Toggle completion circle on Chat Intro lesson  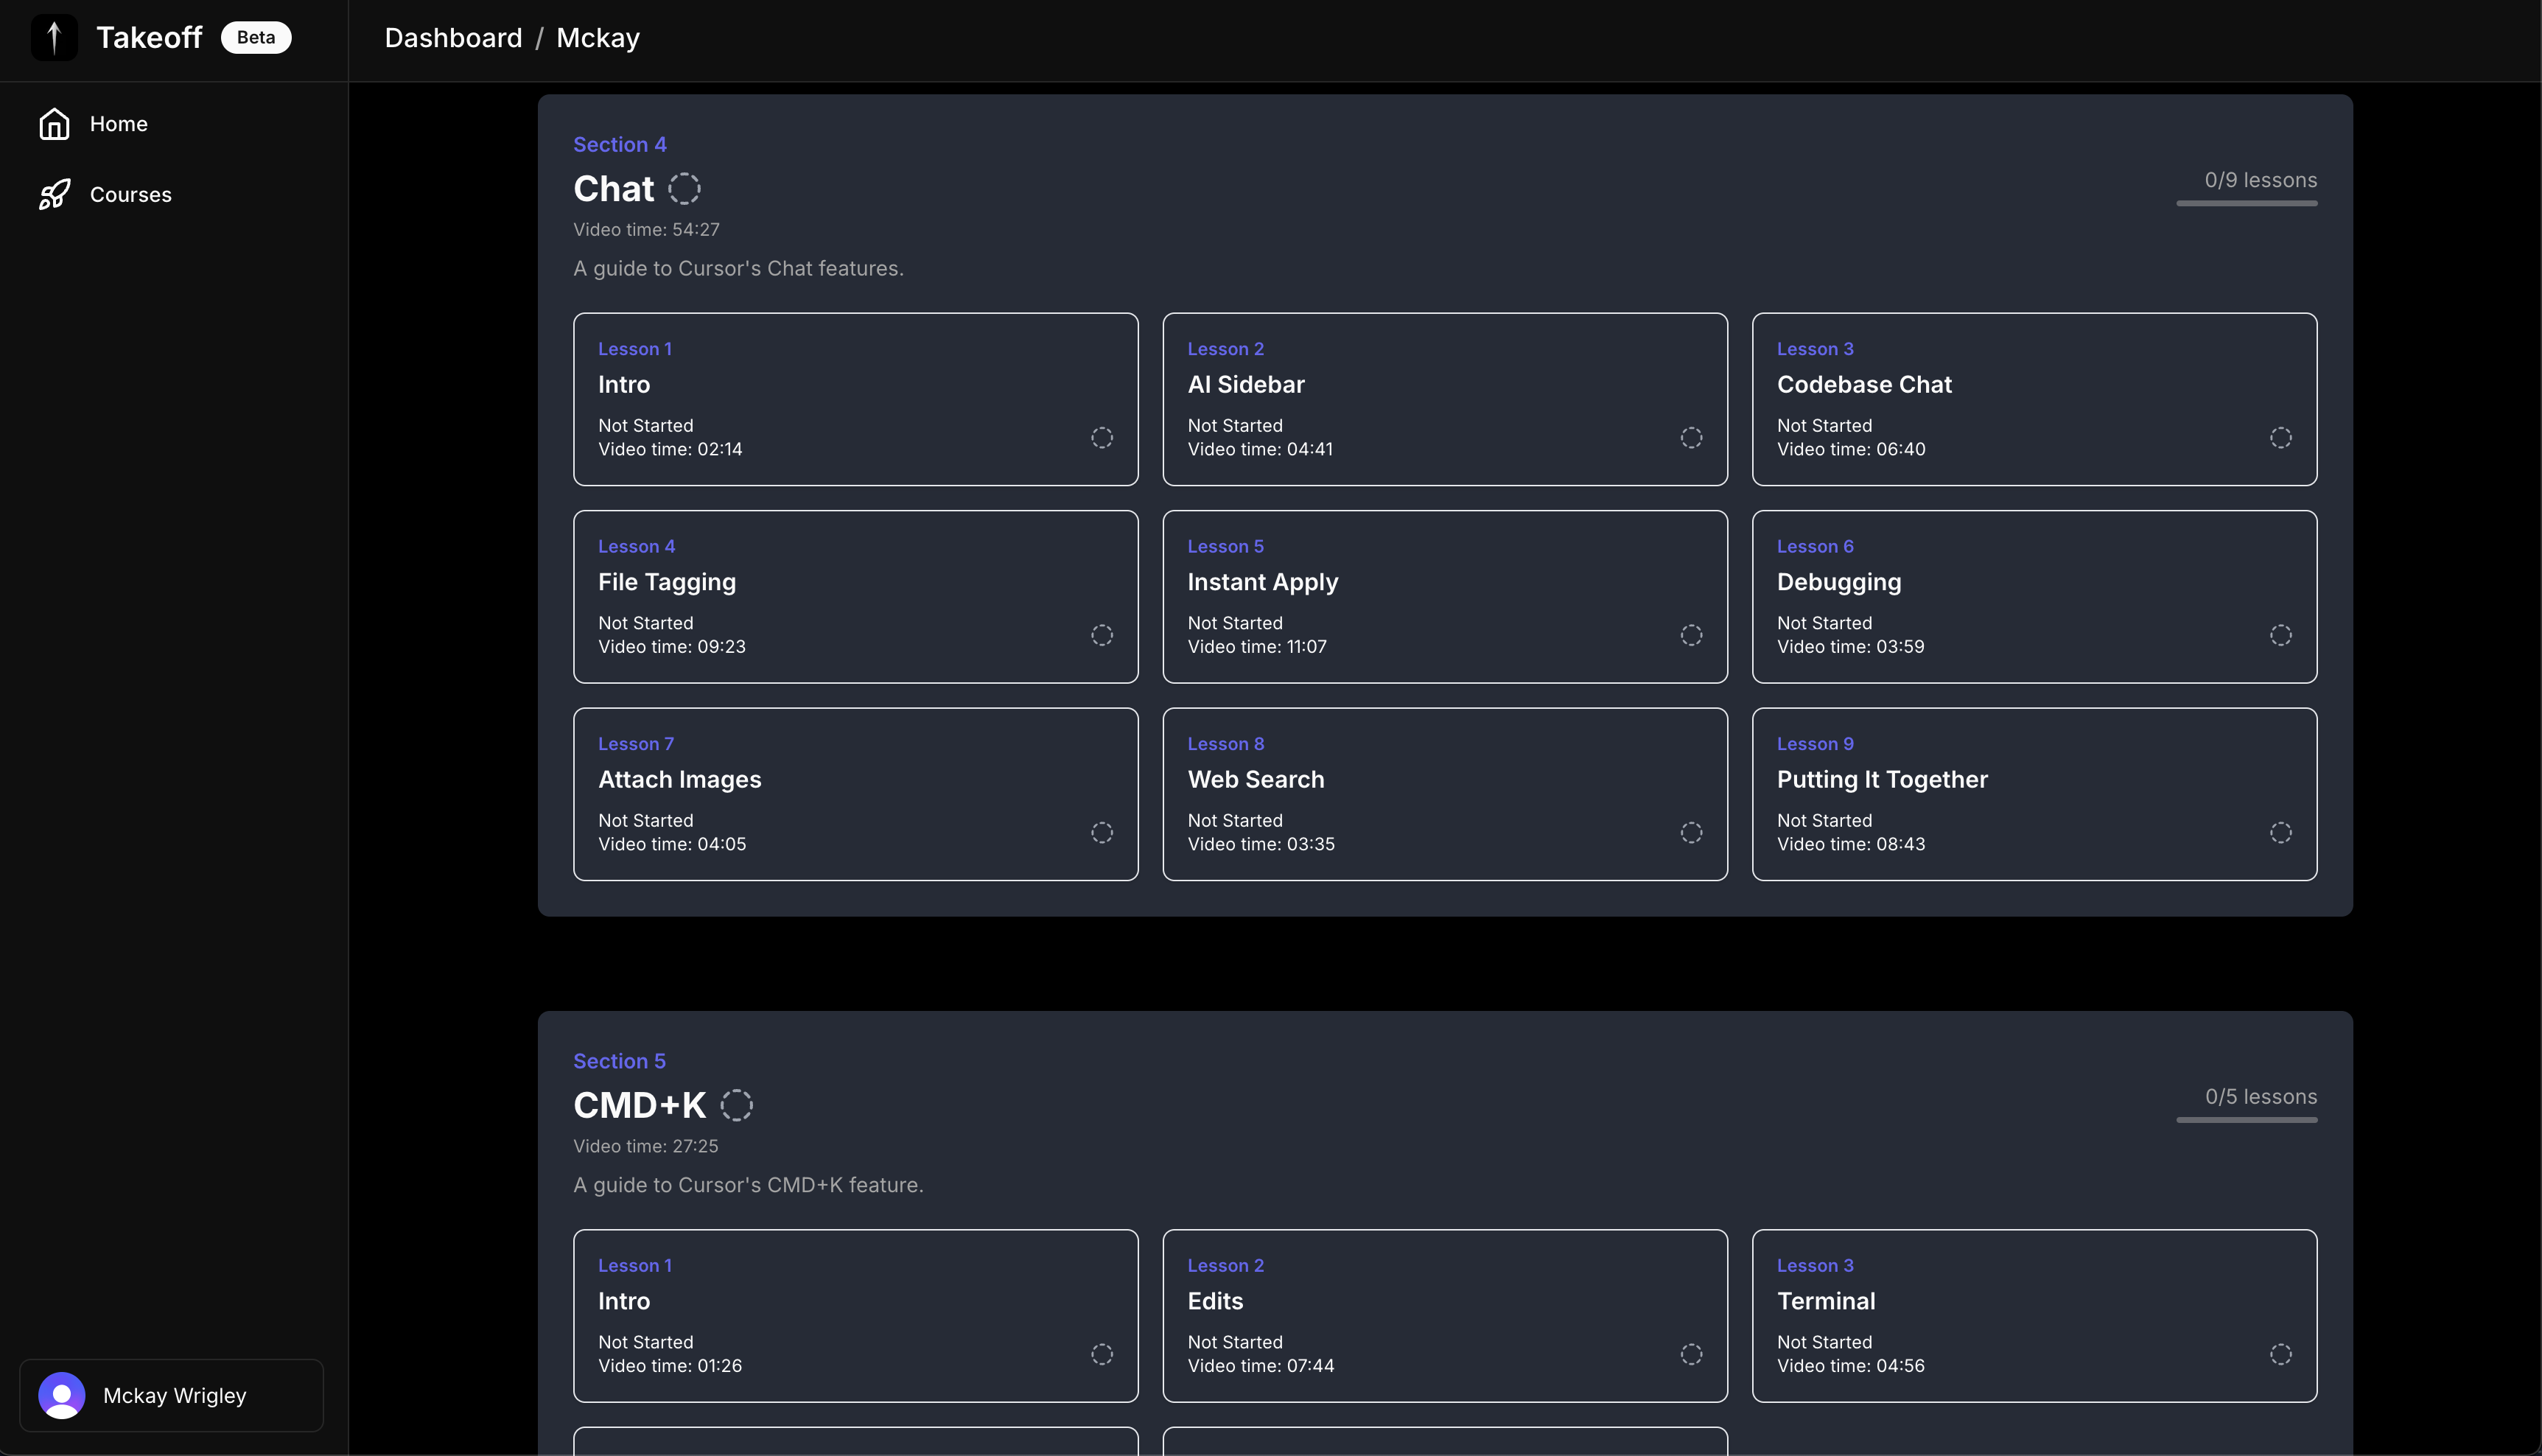tap(1102, 438)
